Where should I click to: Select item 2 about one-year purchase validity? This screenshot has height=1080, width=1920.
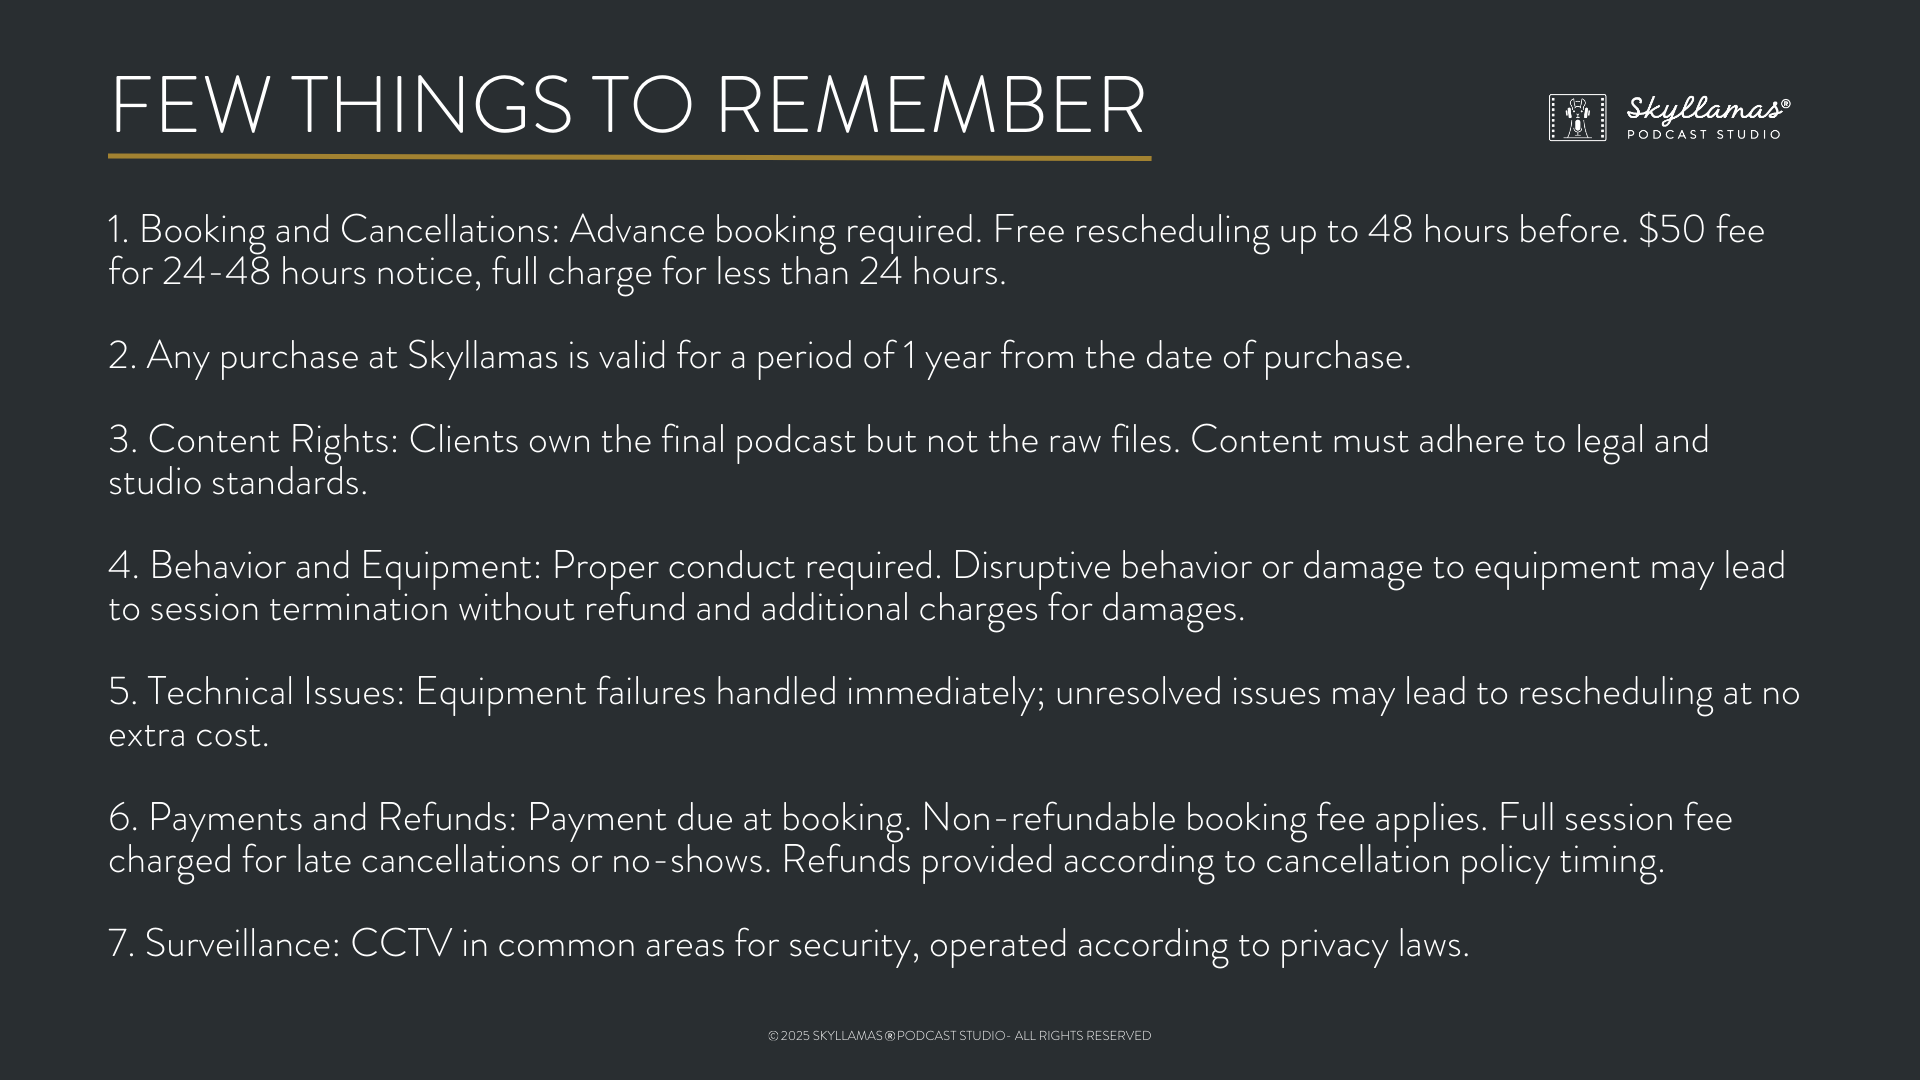pyautogui.click(x=759, y=356)
